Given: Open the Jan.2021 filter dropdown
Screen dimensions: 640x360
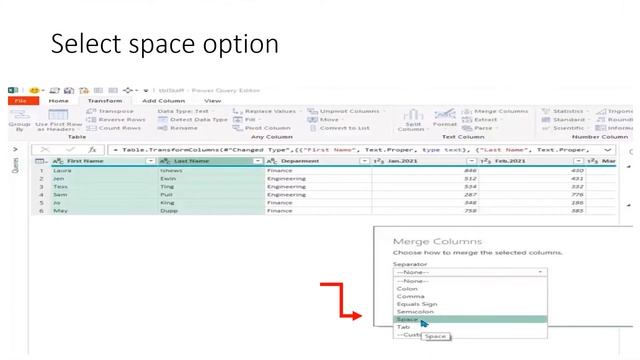Looking at the screenshot, I should (472, 161).
